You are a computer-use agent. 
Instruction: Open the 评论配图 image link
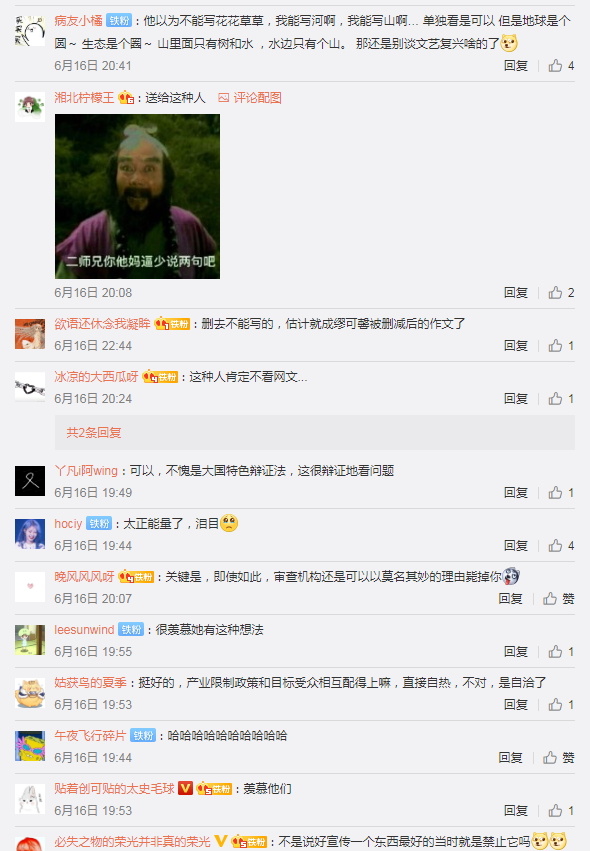click(250, 98)
